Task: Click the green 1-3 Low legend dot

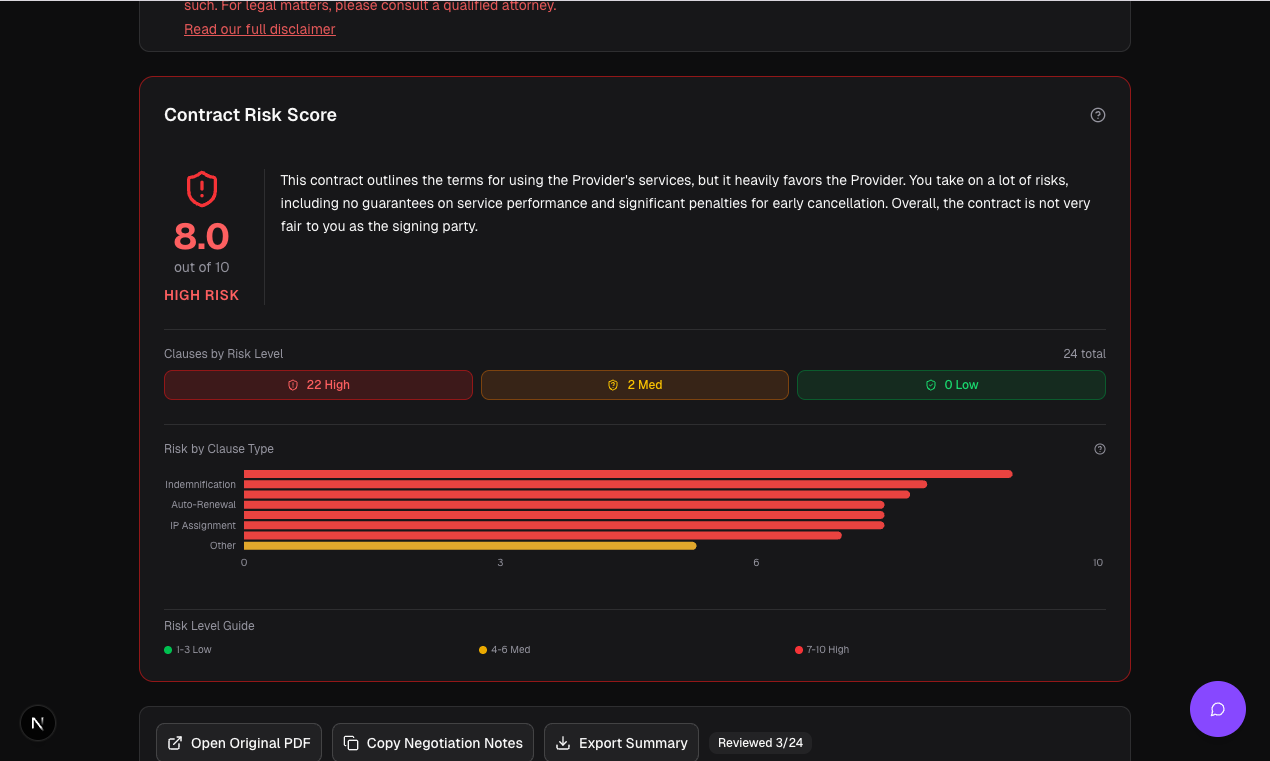Action: click(167, 649)
